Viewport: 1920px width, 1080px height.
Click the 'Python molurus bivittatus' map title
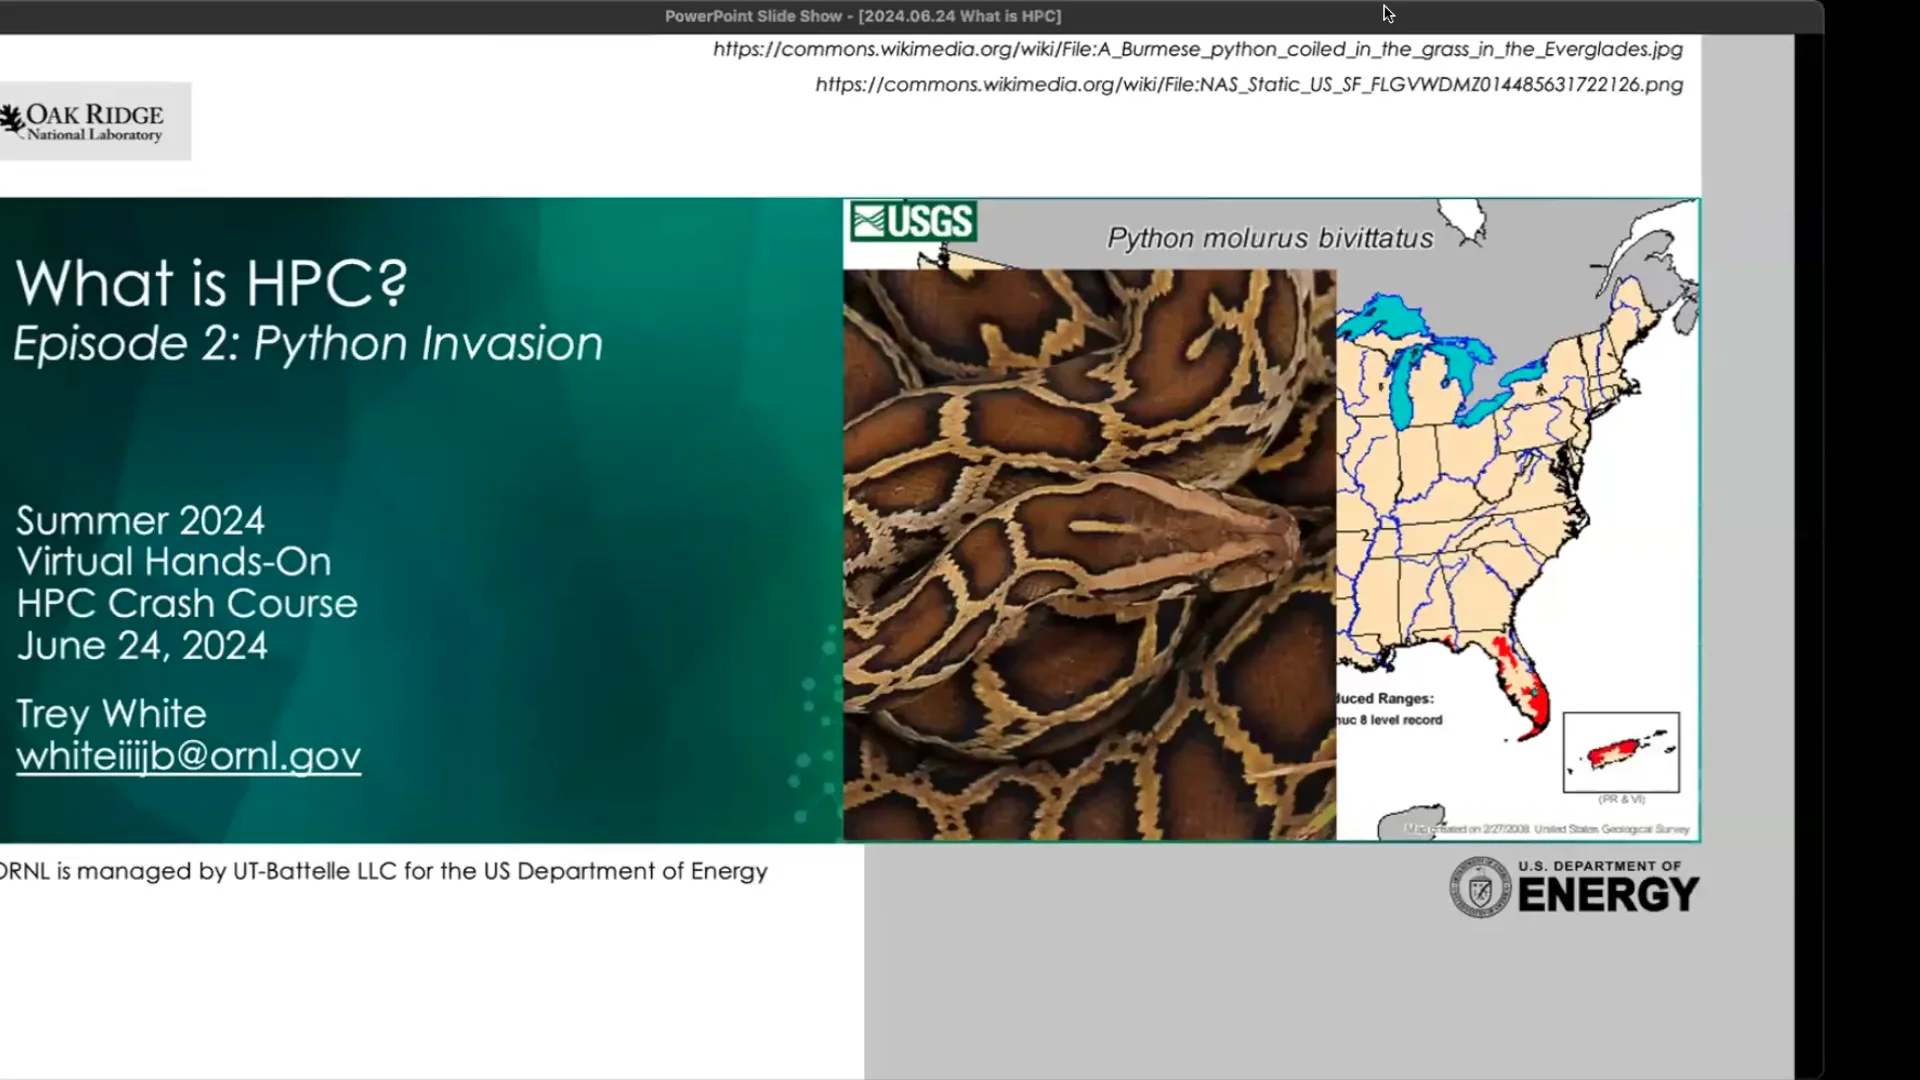1270,238
